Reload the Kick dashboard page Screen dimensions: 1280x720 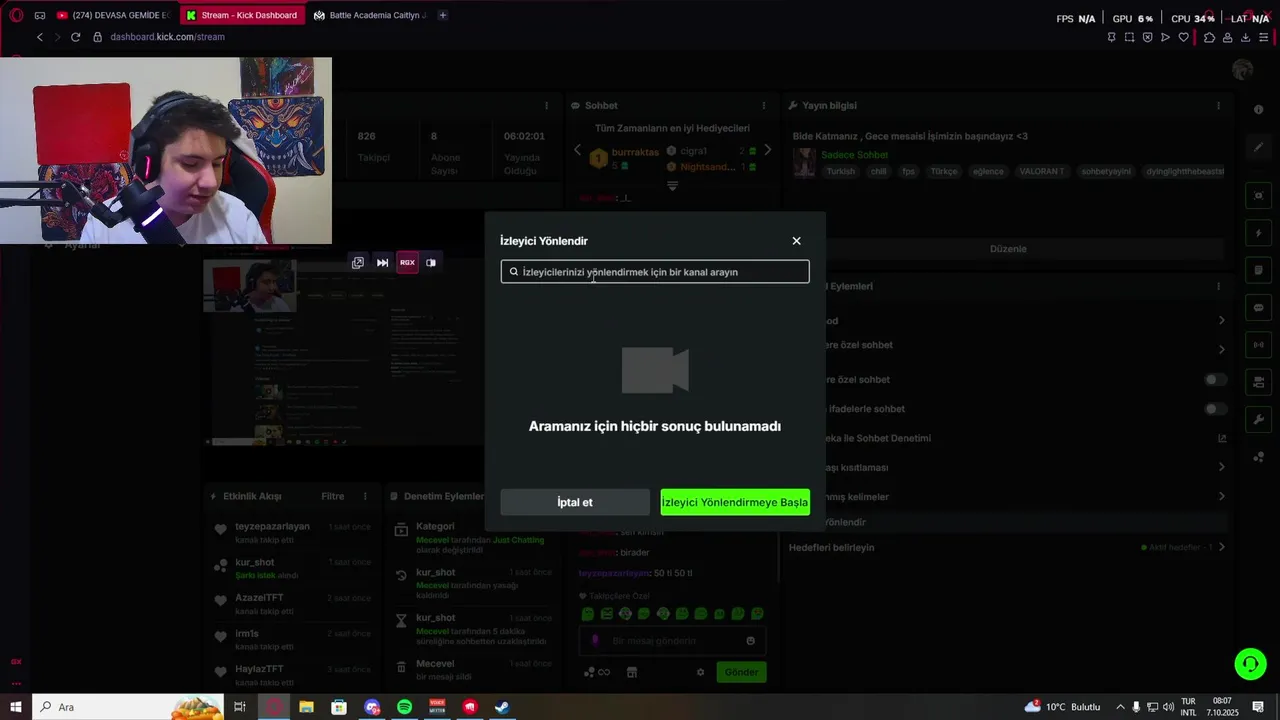click(75, 37)
